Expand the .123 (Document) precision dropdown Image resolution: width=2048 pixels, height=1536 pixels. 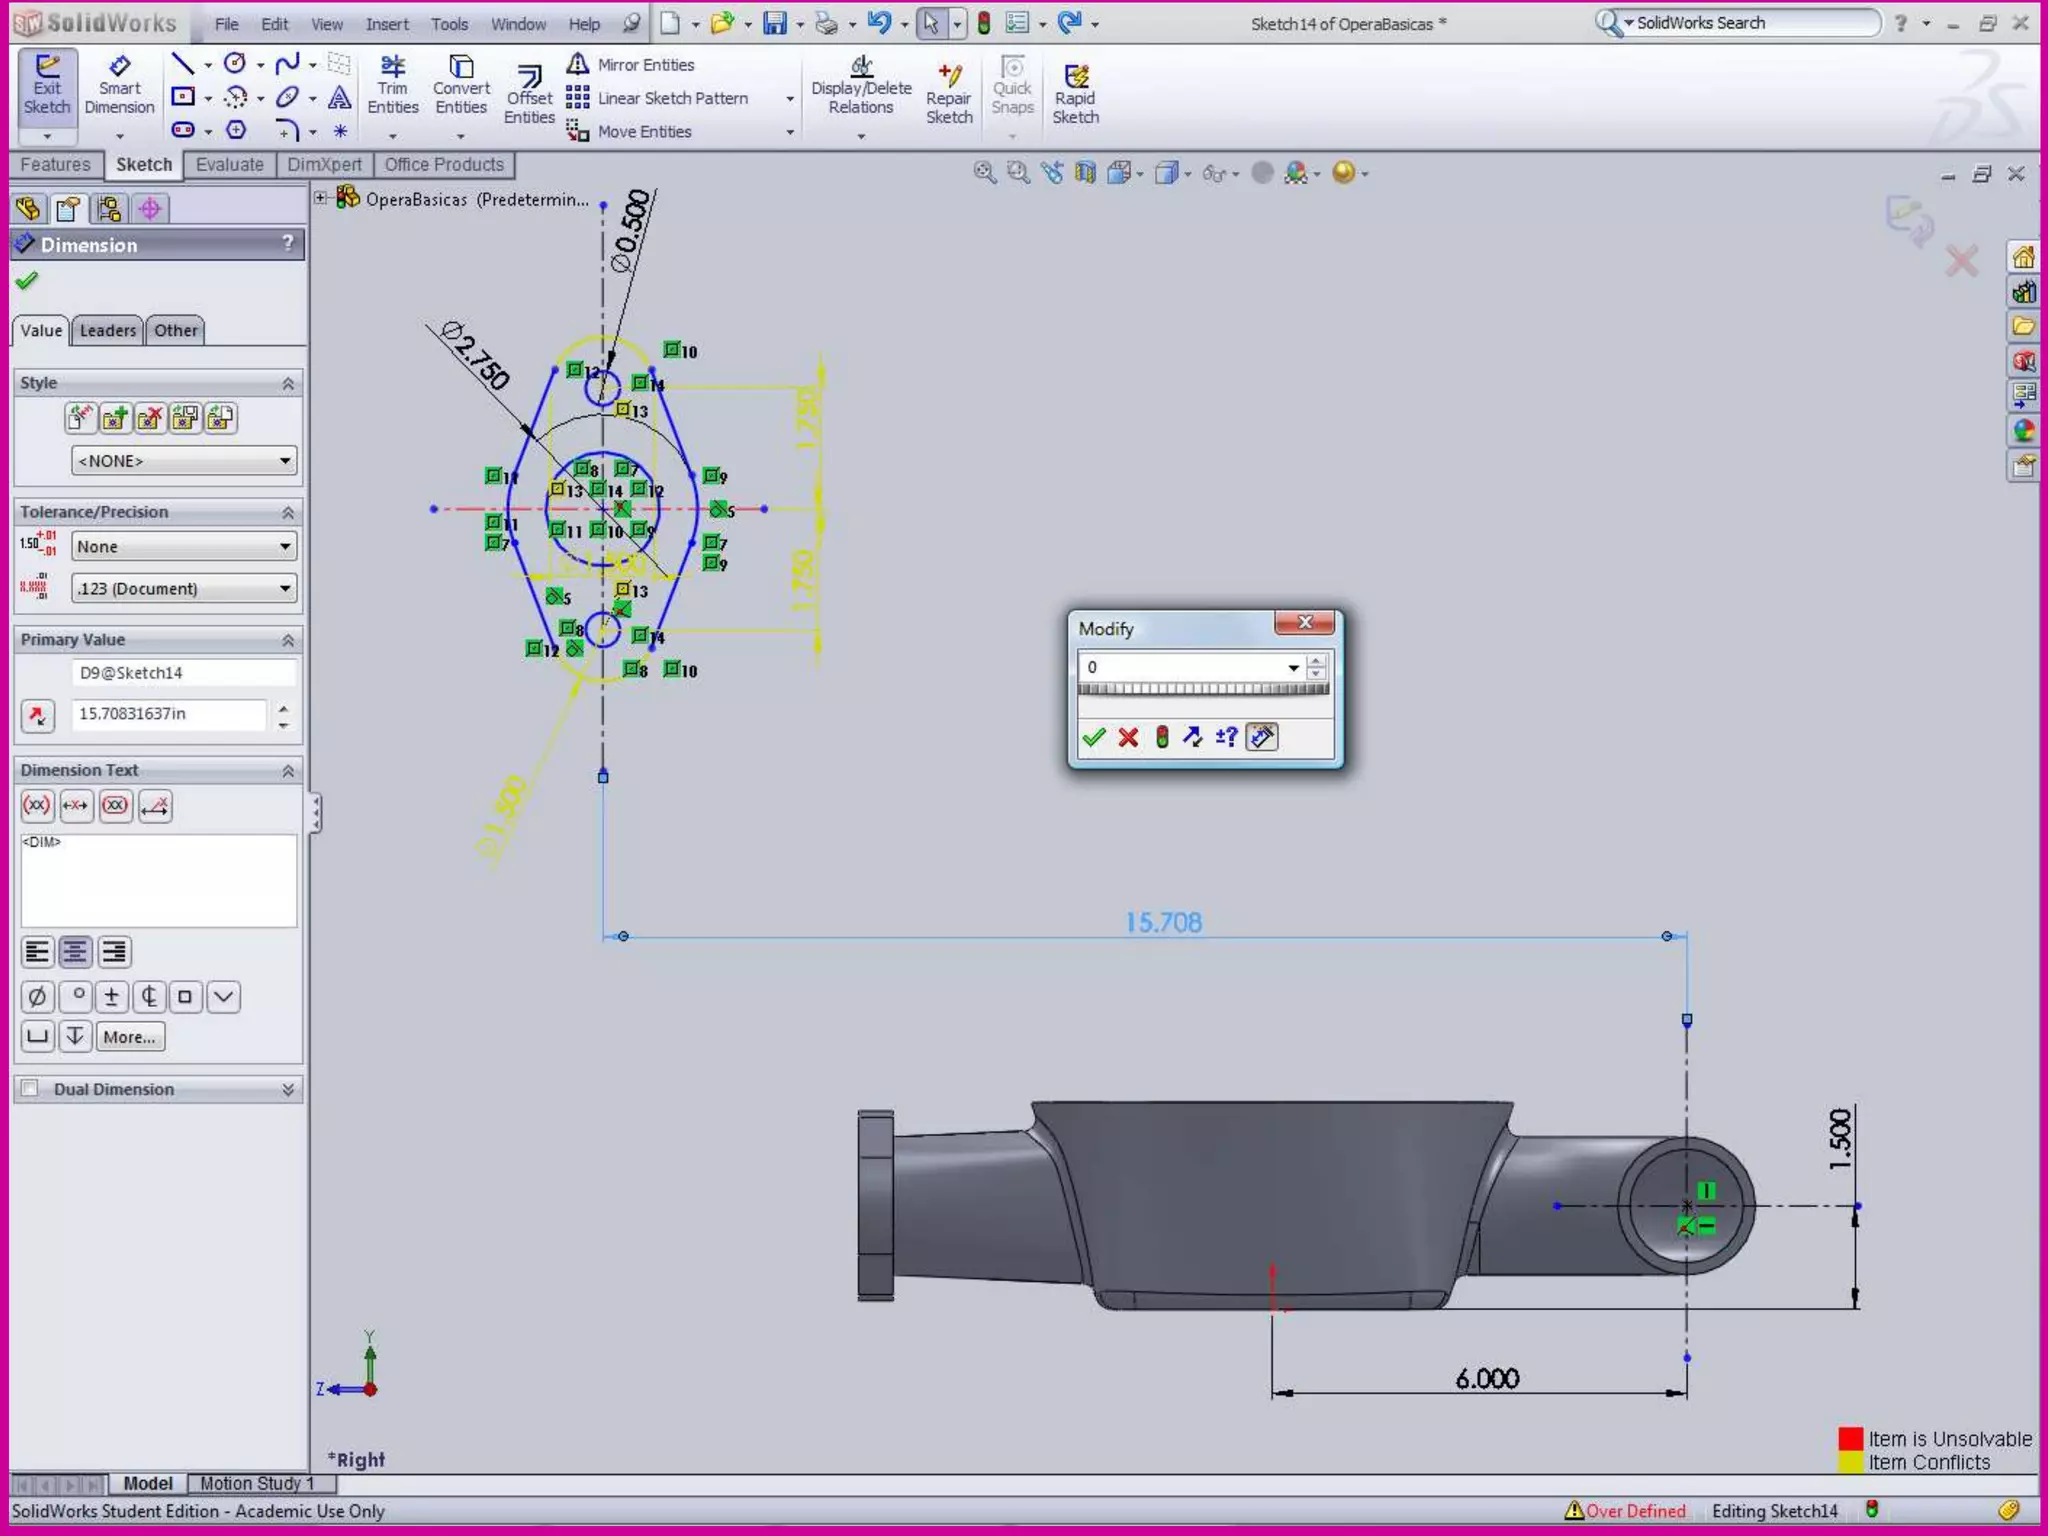coord(184,588)
